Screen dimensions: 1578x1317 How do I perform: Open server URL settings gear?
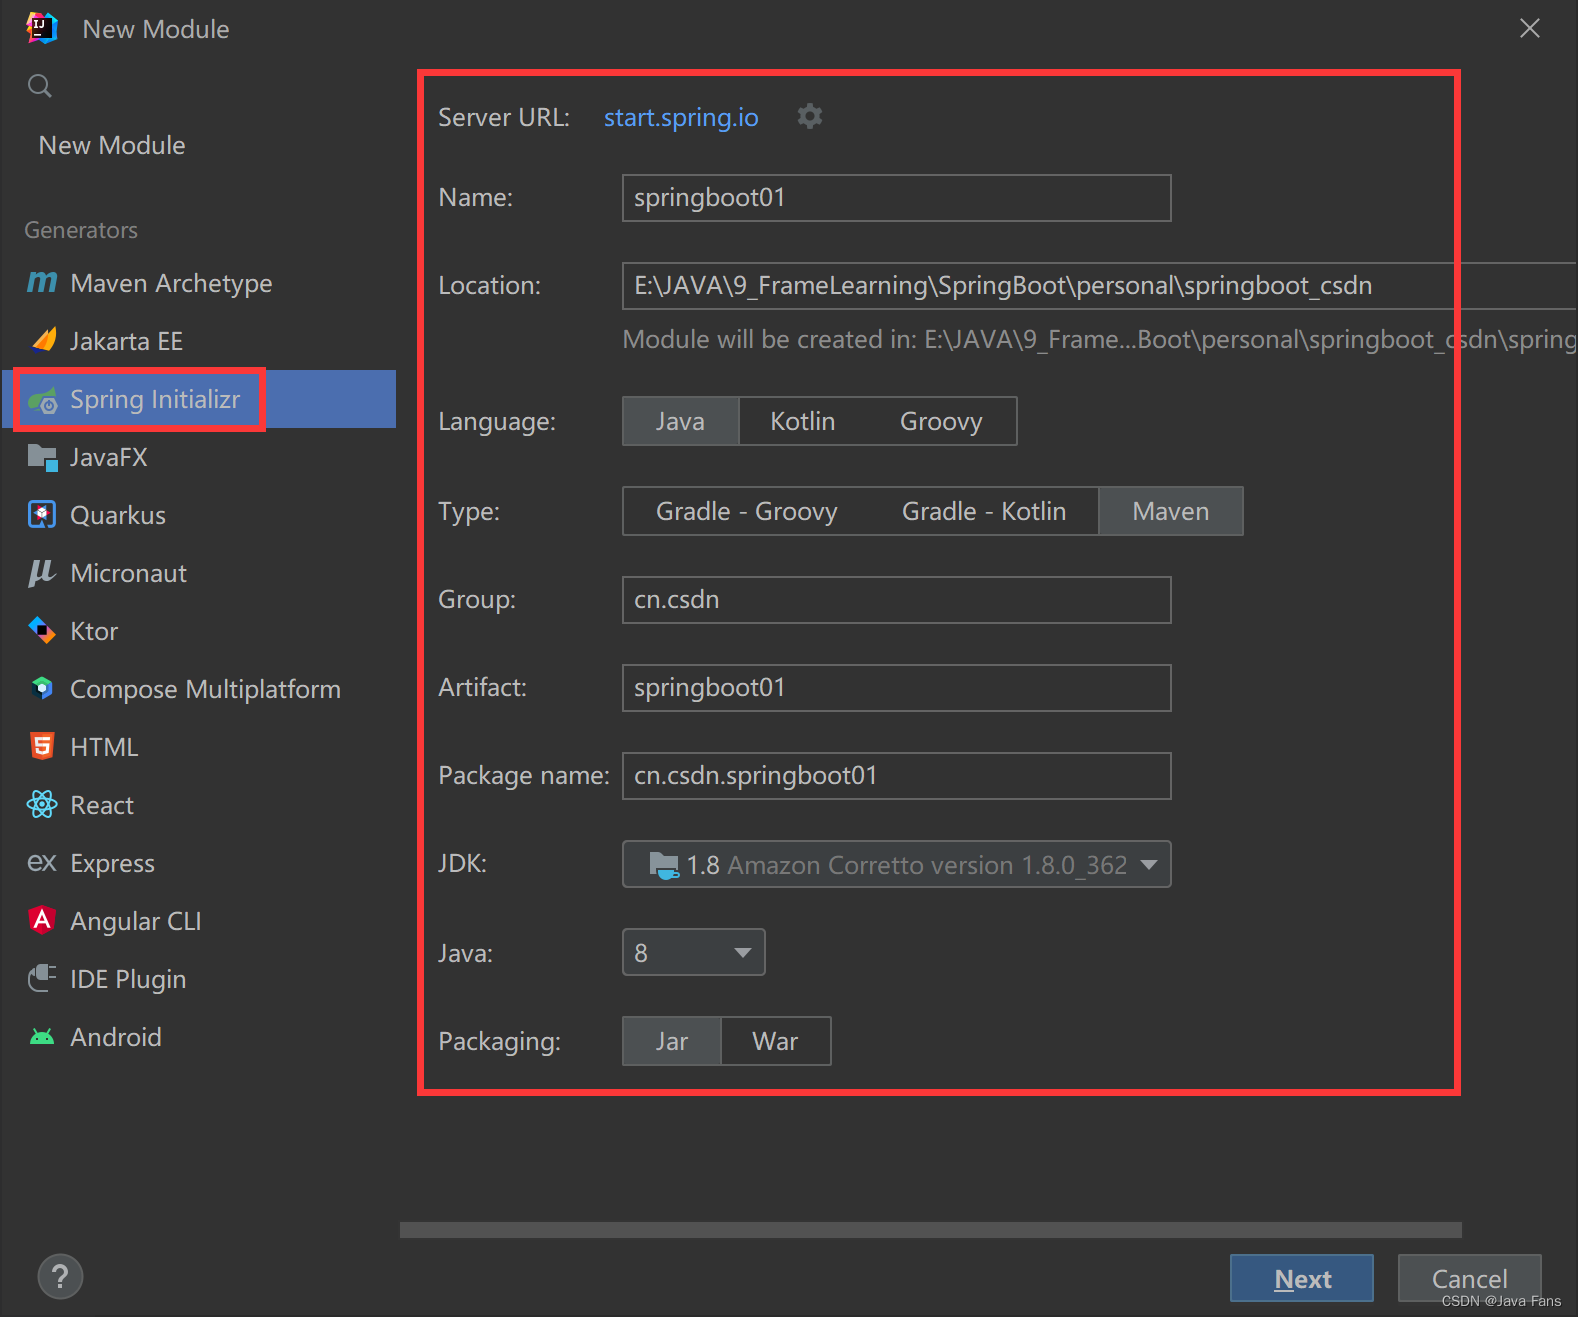[810, 117]
